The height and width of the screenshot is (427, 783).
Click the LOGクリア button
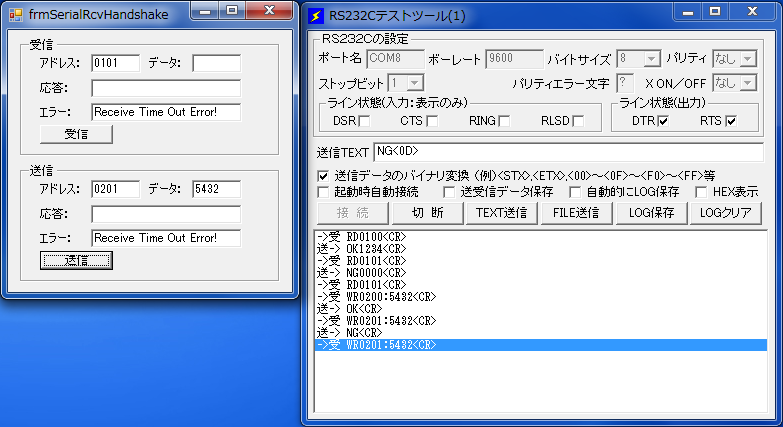click(726, 213)
